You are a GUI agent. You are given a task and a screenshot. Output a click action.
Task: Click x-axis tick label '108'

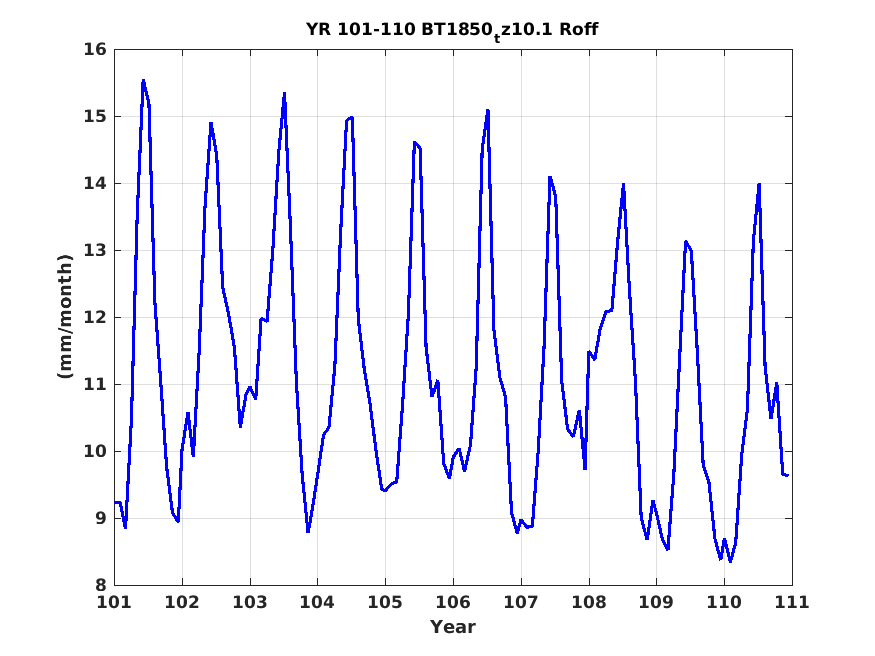tap(588, 602)
